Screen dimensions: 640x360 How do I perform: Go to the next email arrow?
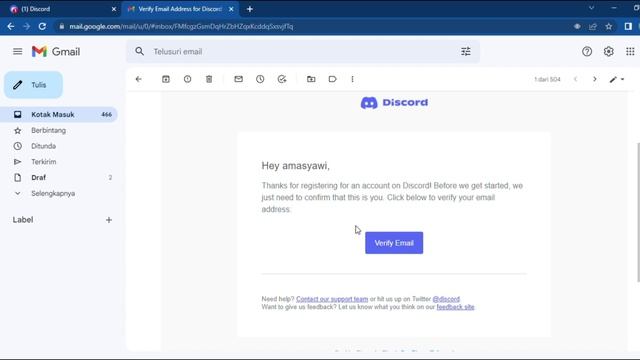(x=595, y=79)
